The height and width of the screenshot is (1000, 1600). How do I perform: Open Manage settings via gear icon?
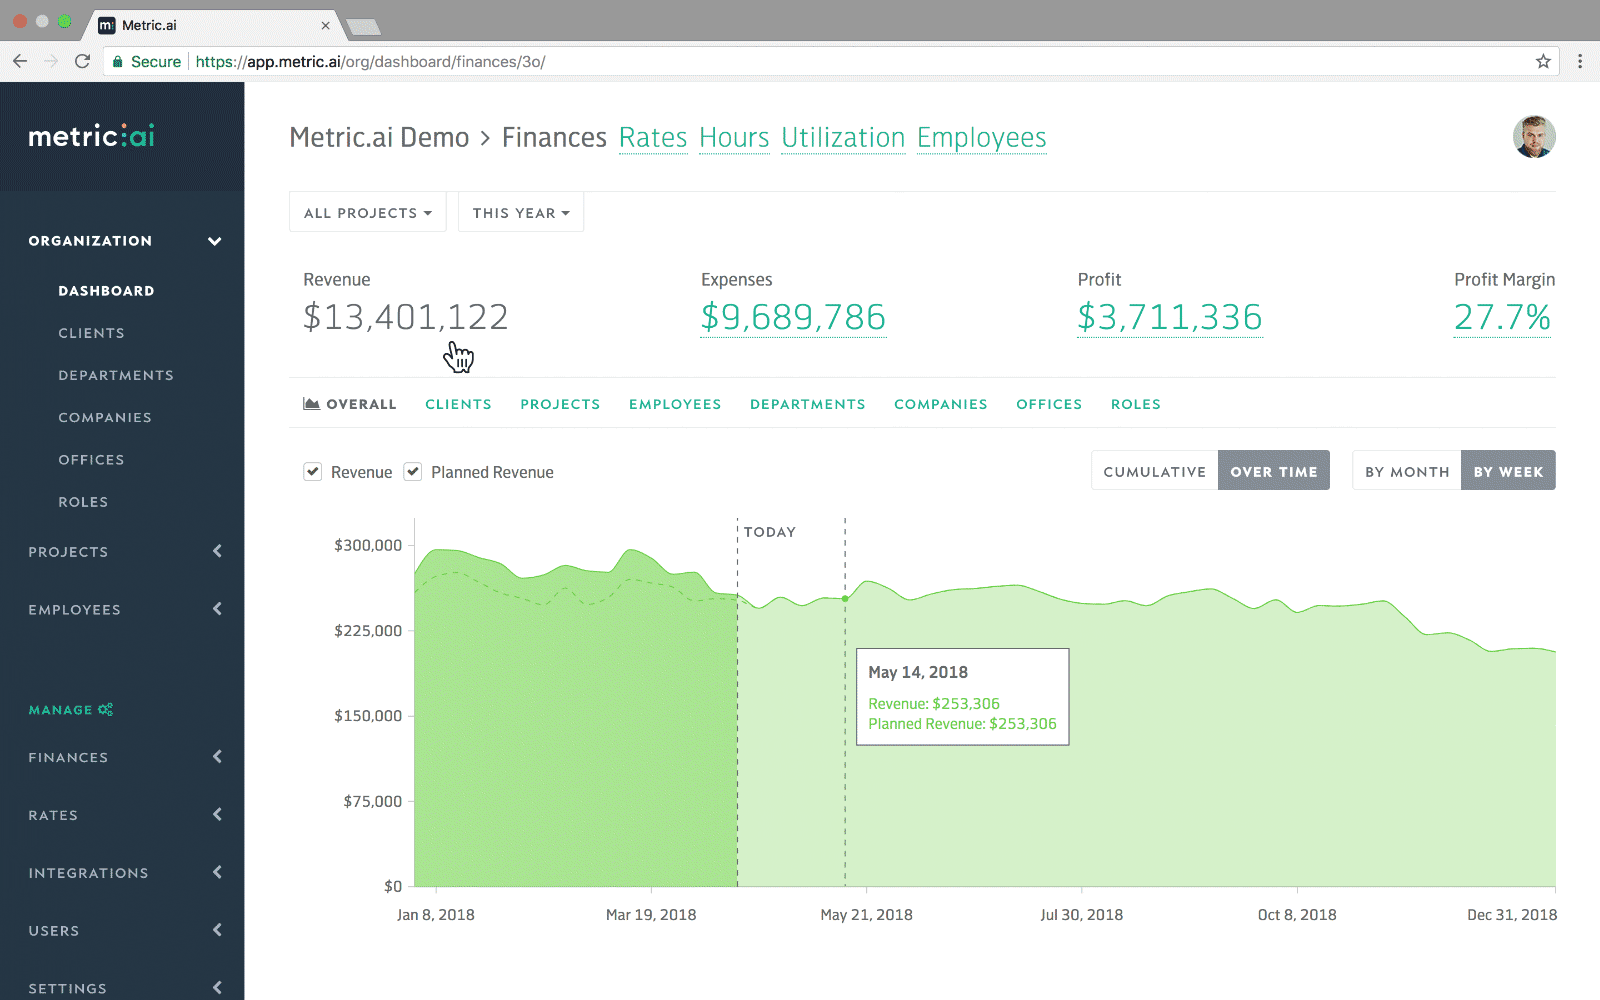coord(103,709)
